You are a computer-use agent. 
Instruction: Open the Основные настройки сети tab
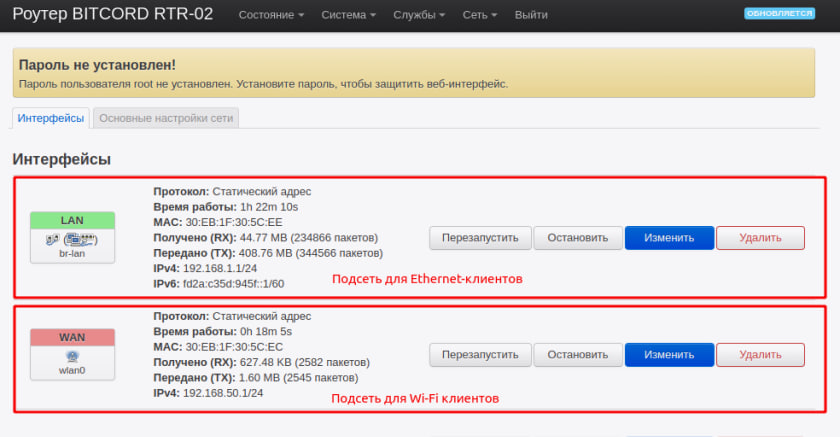pos(166,118)
